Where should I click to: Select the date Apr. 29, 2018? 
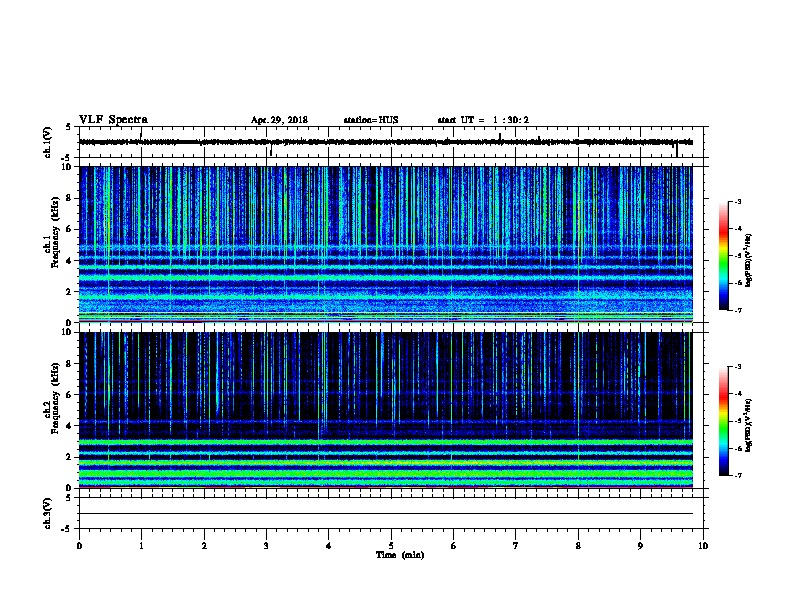click(x=279, y=120)
